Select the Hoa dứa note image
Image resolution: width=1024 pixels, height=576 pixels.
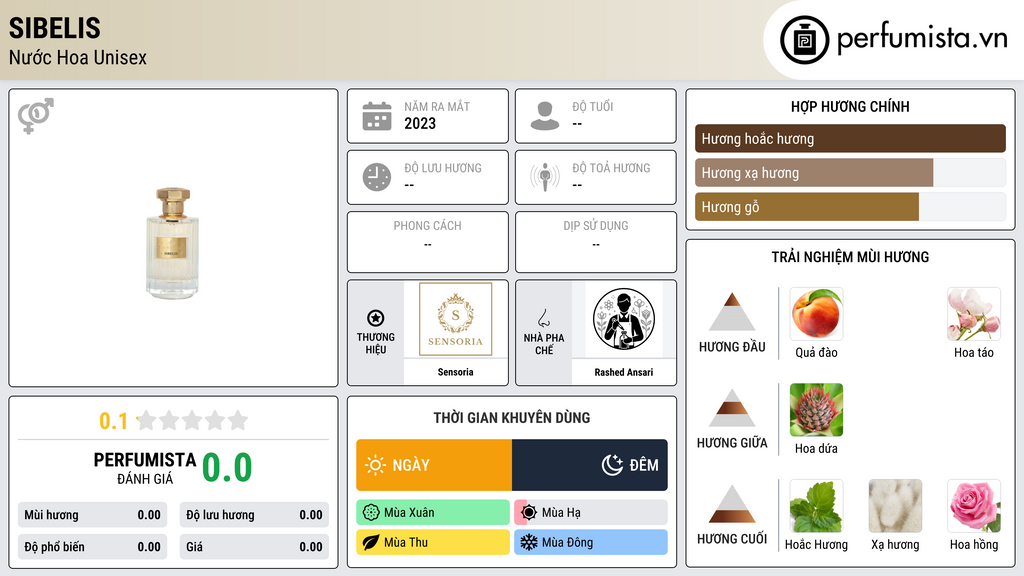point(816,410)
